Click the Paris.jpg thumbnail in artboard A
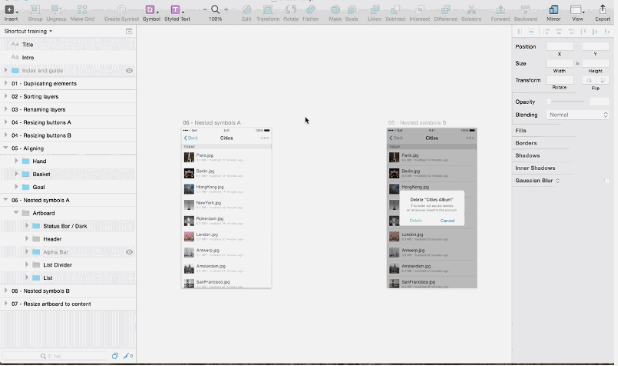Image resolution: width=618 pixels, height=366 pixels. pos(189,157)
